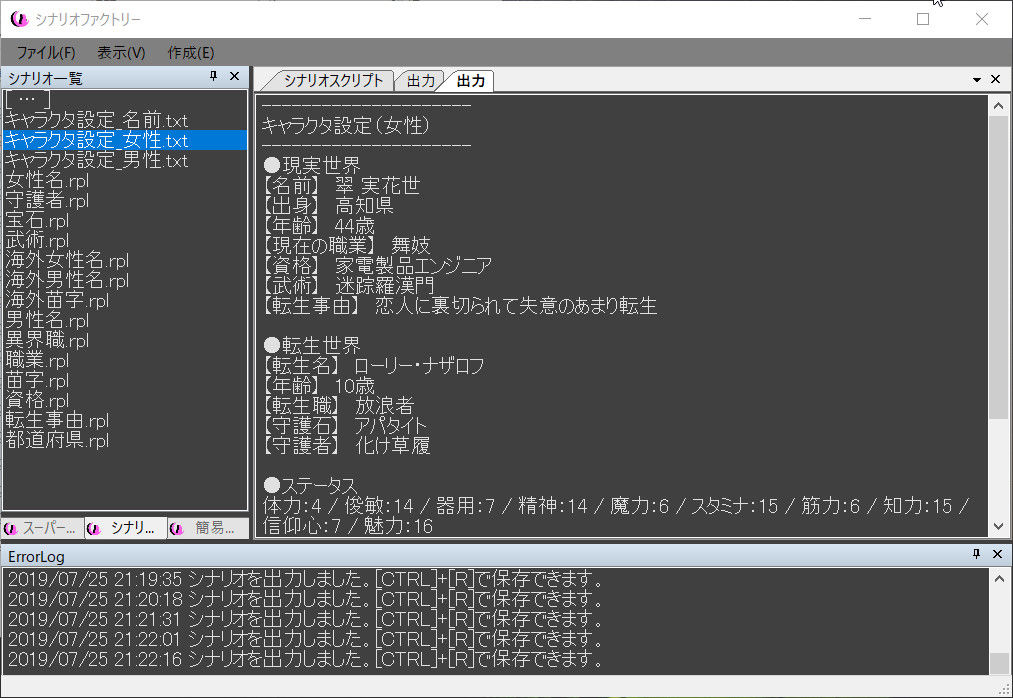
Task: Click ErrorLog scrollbar up arrow
Action: click(x=999, y=578)
